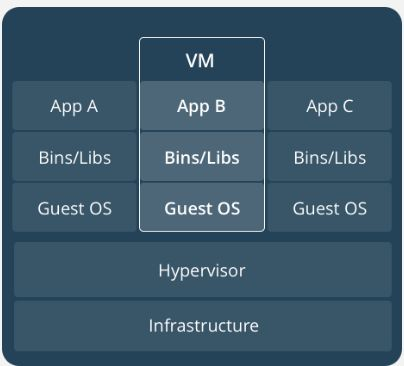The image size is (404, 366).
Task: Select Guest OS below App C column
Action: point(329,207)
